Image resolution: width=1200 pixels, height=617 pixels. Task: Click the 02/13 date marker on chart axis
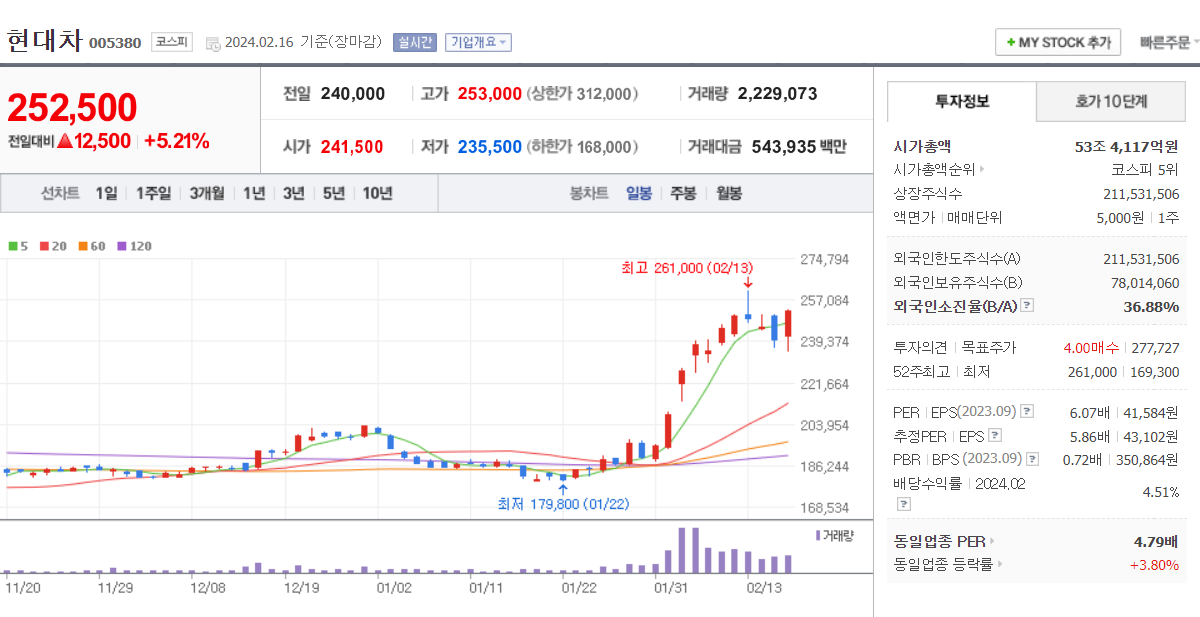tap(765, 588)
